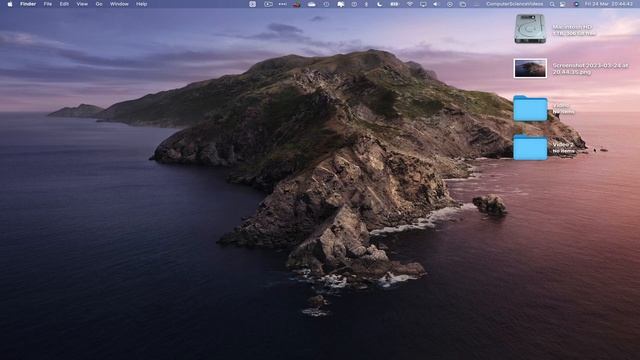Open the screen mirroring display icon

point(423,4)
